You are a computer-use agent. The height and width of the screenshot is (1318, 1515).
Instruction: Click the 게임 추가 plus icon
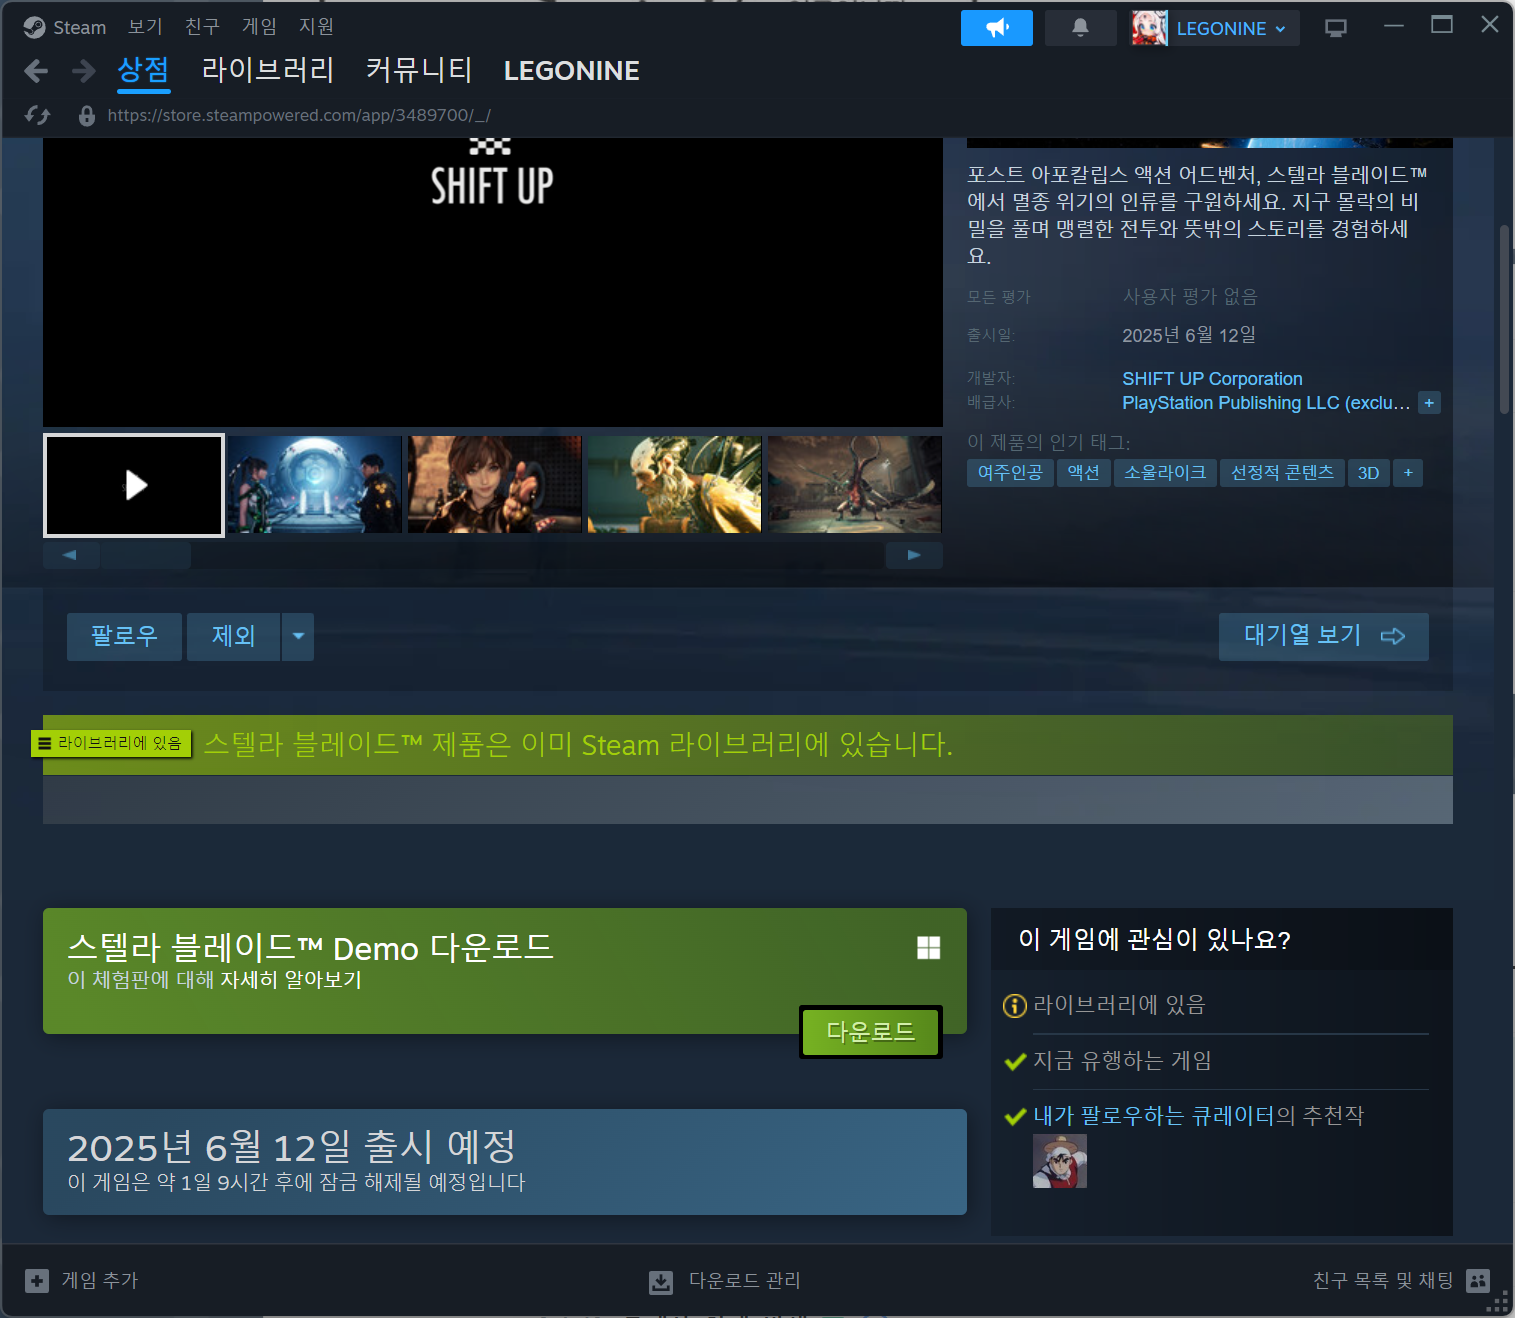coord(37,1281)
